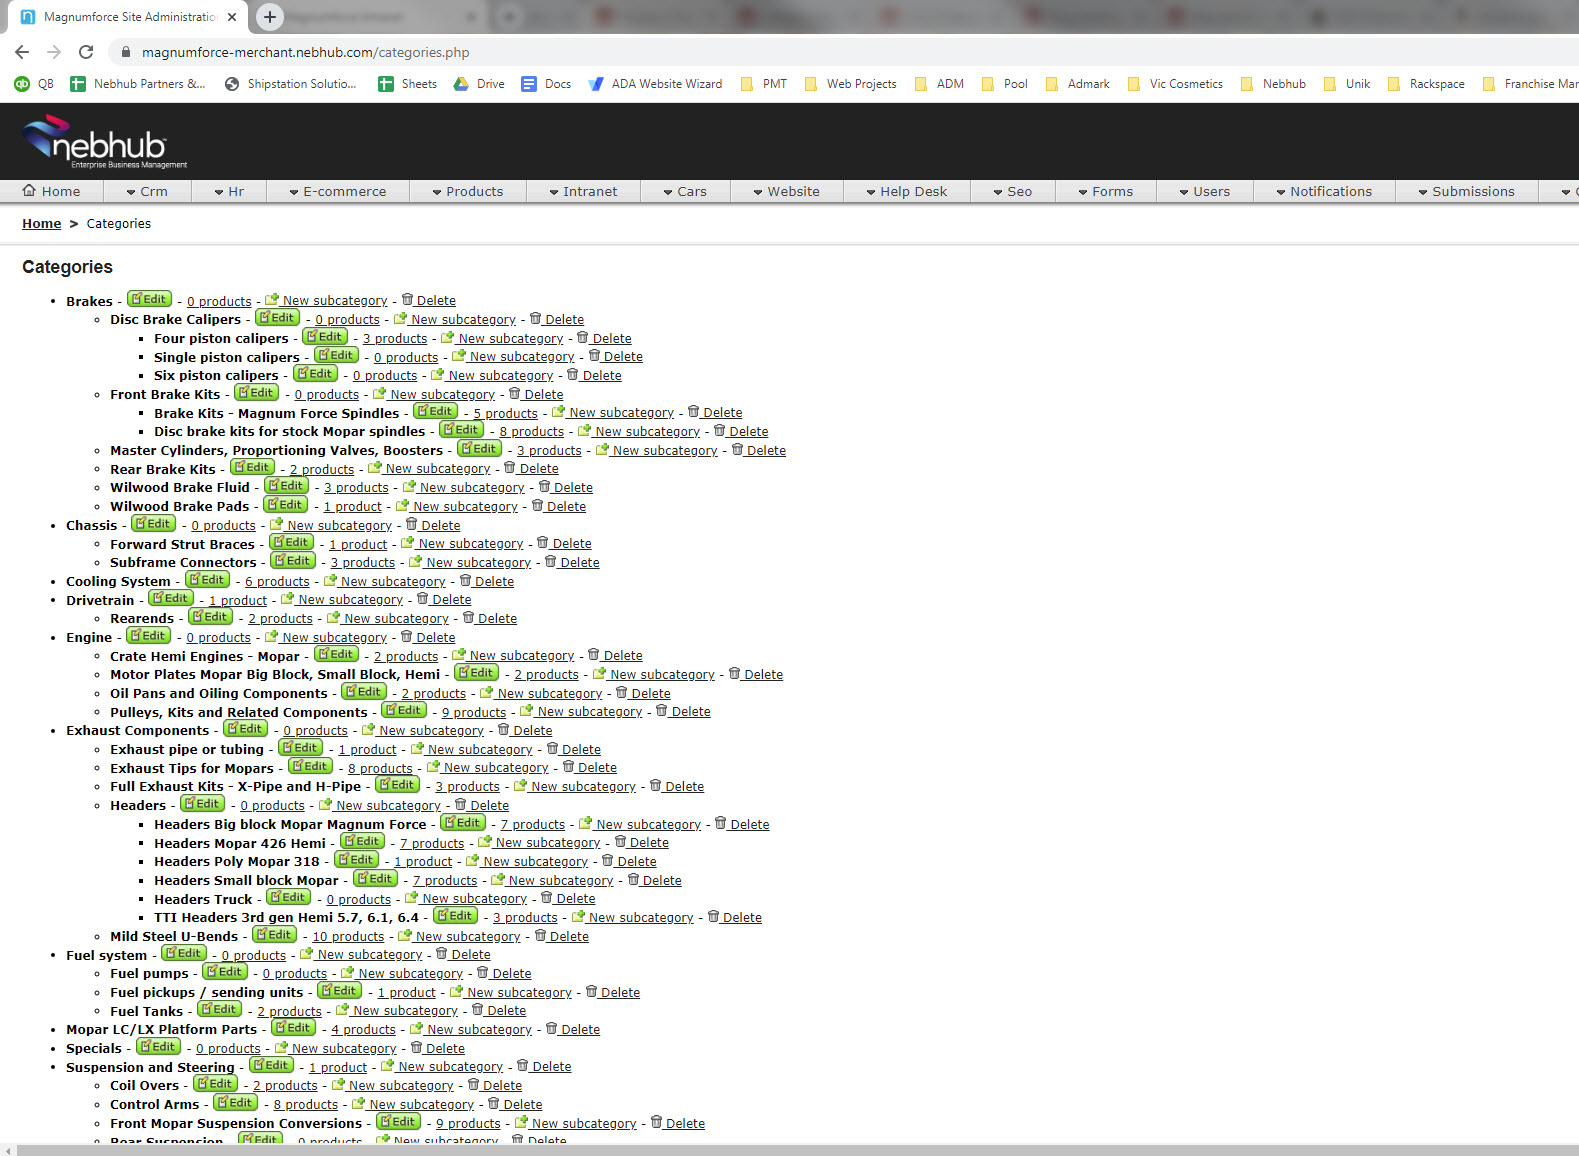1579x1156 pixels.
Task: Delete the Six piston calipers category
Action: (x=594, y=376)
